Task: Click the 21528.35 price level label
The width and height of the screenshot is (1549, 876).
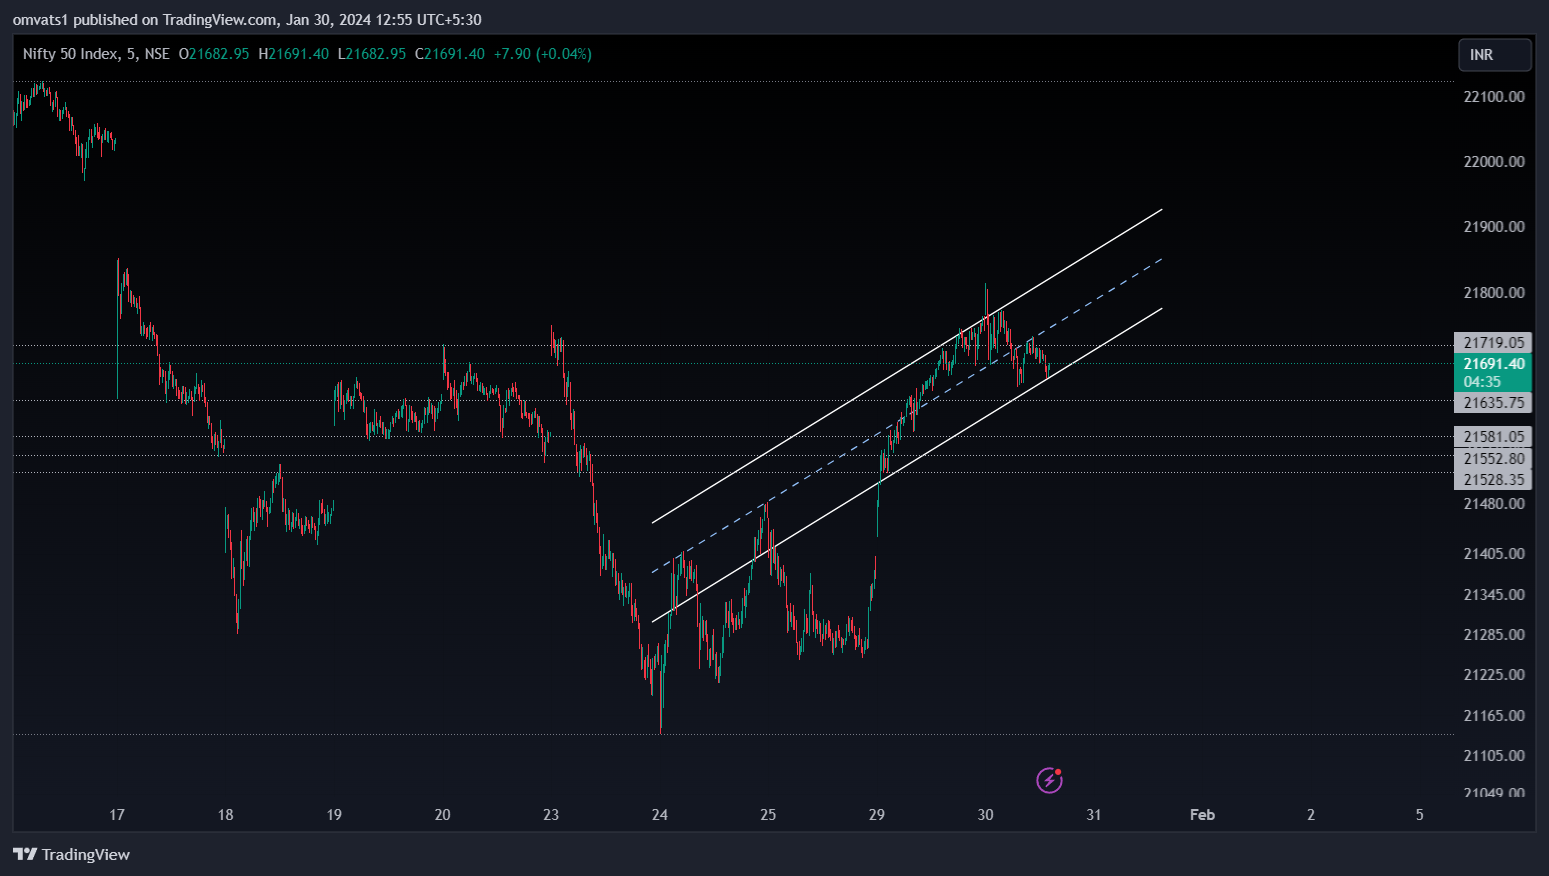Action: pos(1493,480)
